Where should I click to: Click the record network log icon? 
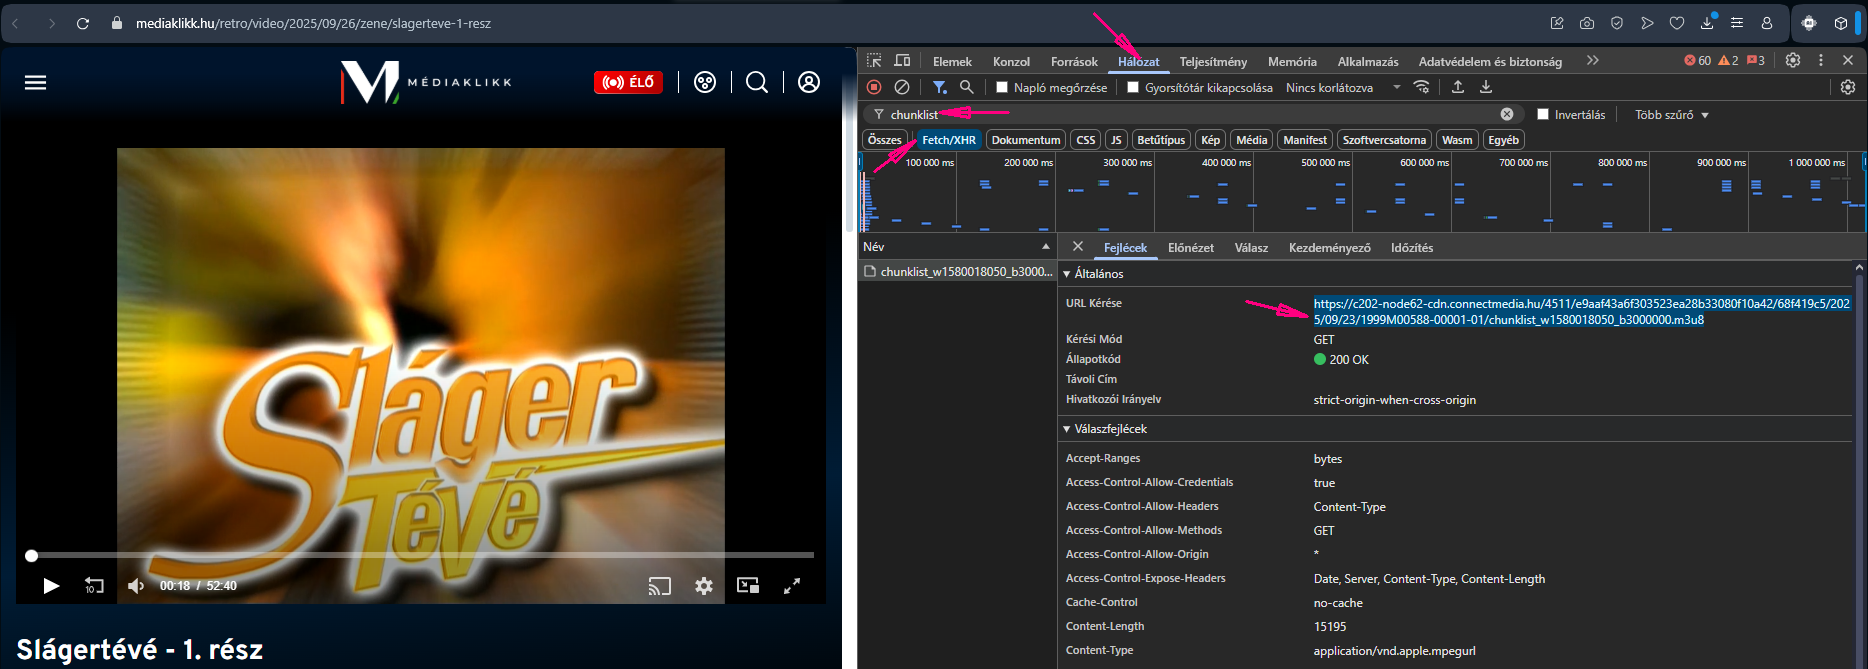coord(874,87)
